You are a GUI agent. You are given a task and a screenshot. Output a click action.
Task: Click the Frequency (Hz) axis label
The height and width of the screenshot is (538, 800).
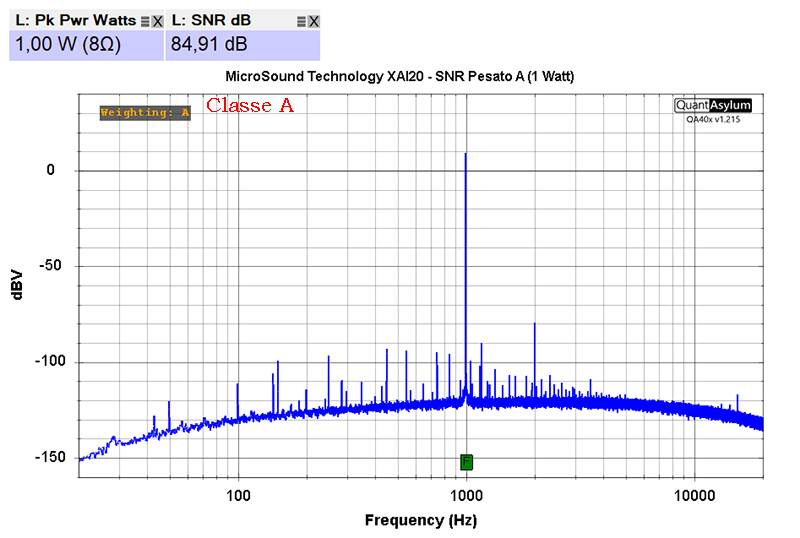click(x=421, y=521)
